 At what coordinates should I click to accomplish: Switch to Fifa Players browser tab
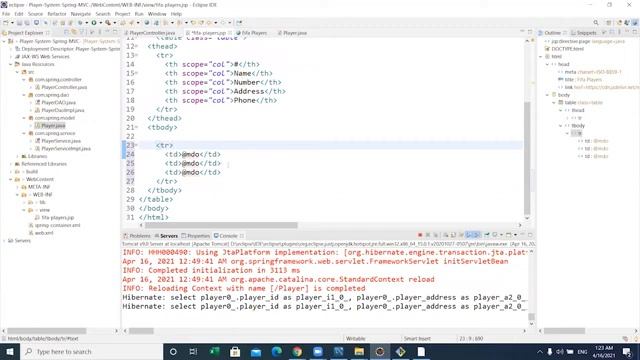click(252, 33)
